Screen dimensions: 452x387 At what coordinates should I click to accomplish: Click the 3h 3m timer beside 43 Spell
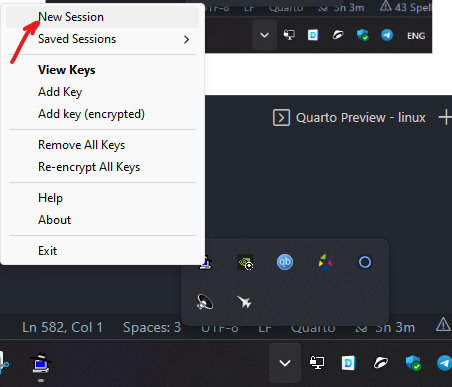[x=341, y=7]
